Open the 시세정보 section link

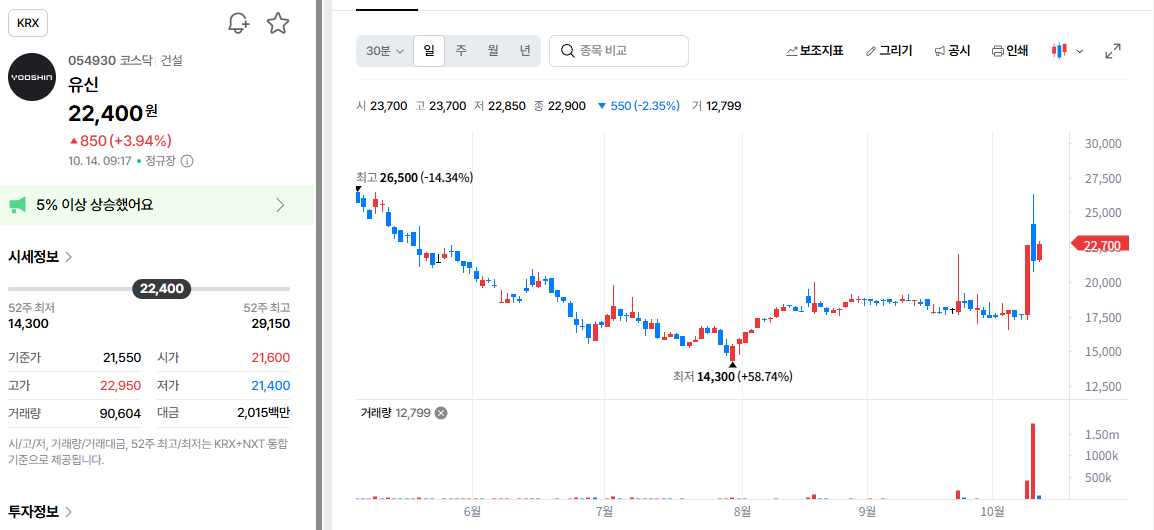click(x=40, y=256)
